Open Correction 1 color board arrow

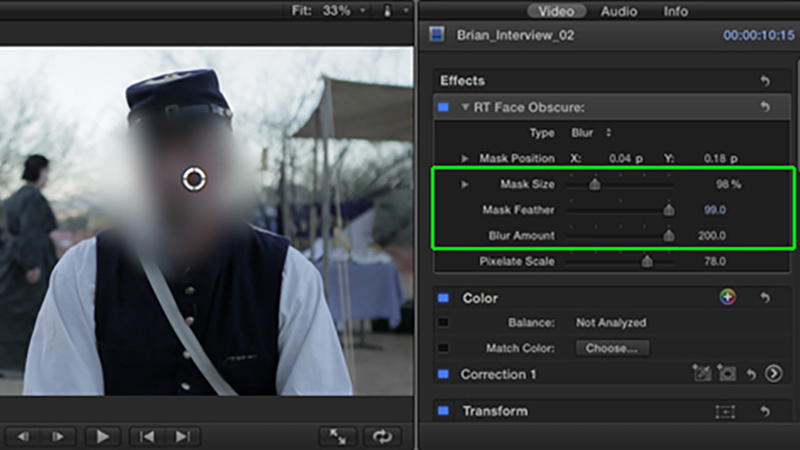[773, 374]
